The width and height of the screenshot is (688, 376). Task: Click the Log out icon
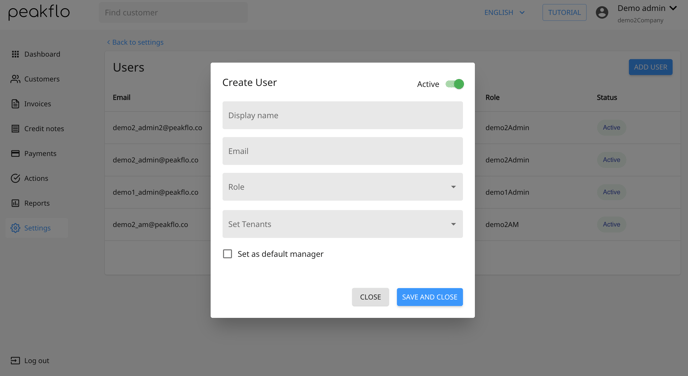pyautogui.click(x=15, y=361)
